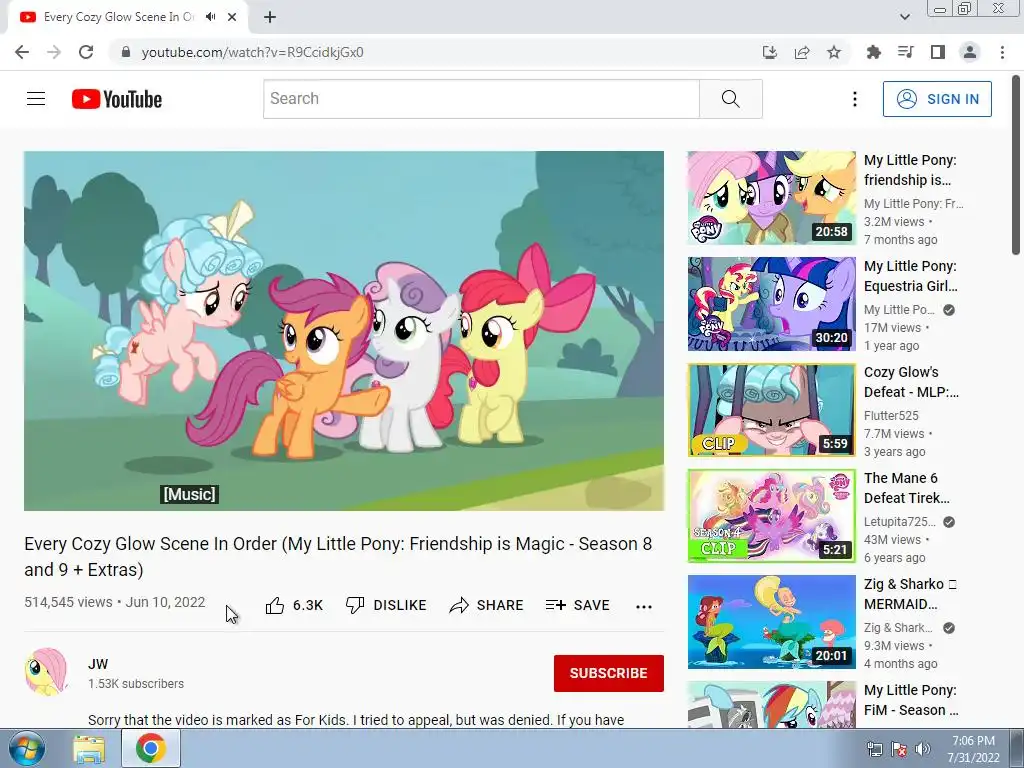Click the 1.53K subscribers text
1024x768 pixels.
[136, 684]
